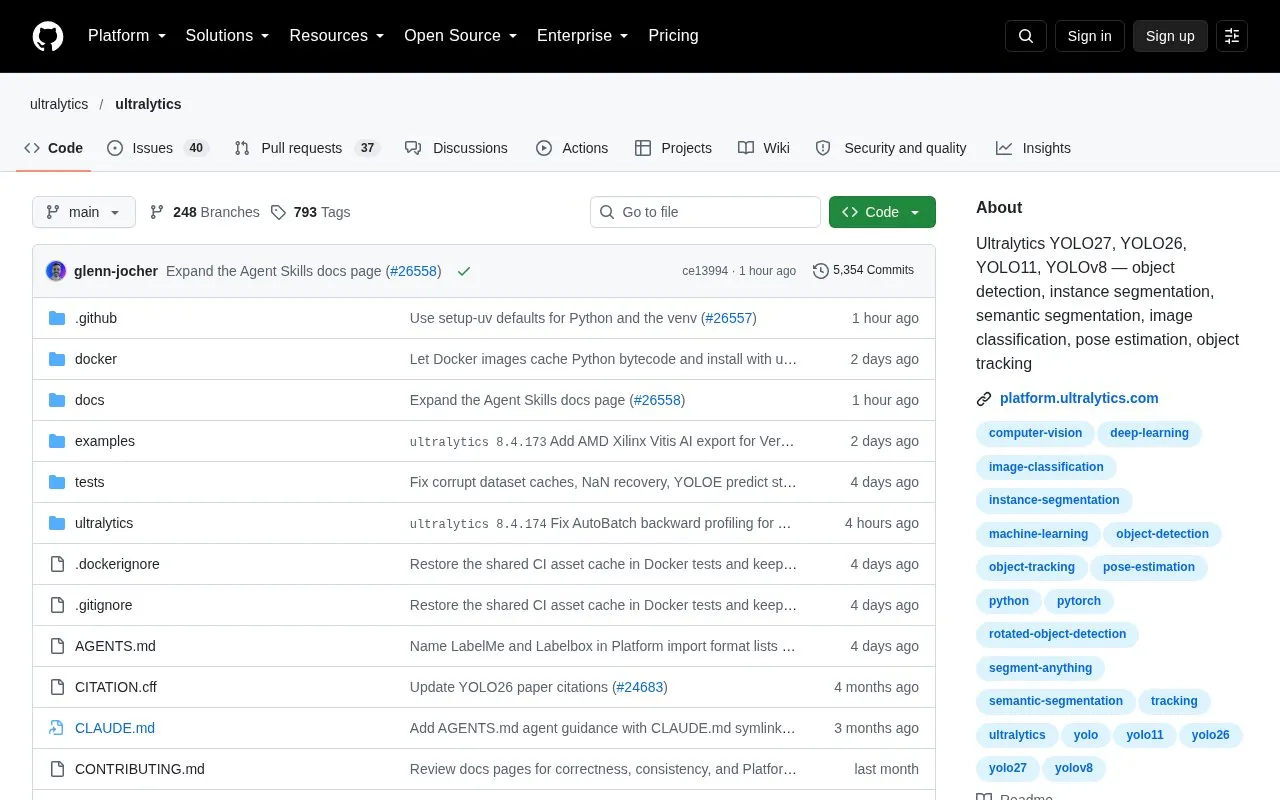Open the CLAUDE.md symlink file
The image size is (1280, 800).
pos(115,728)
